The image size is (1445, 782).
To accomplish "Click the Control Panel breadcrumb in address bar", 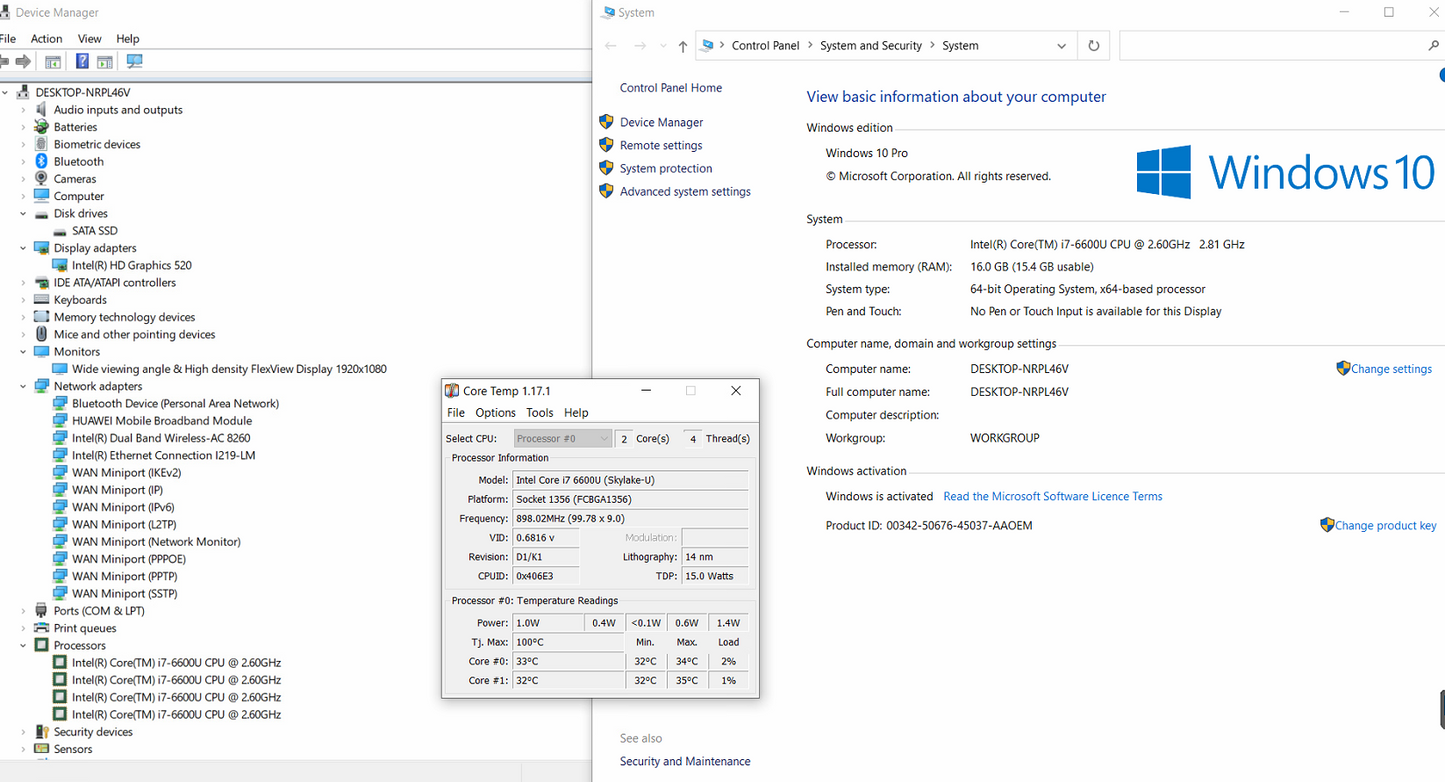I will click(766, 46).
